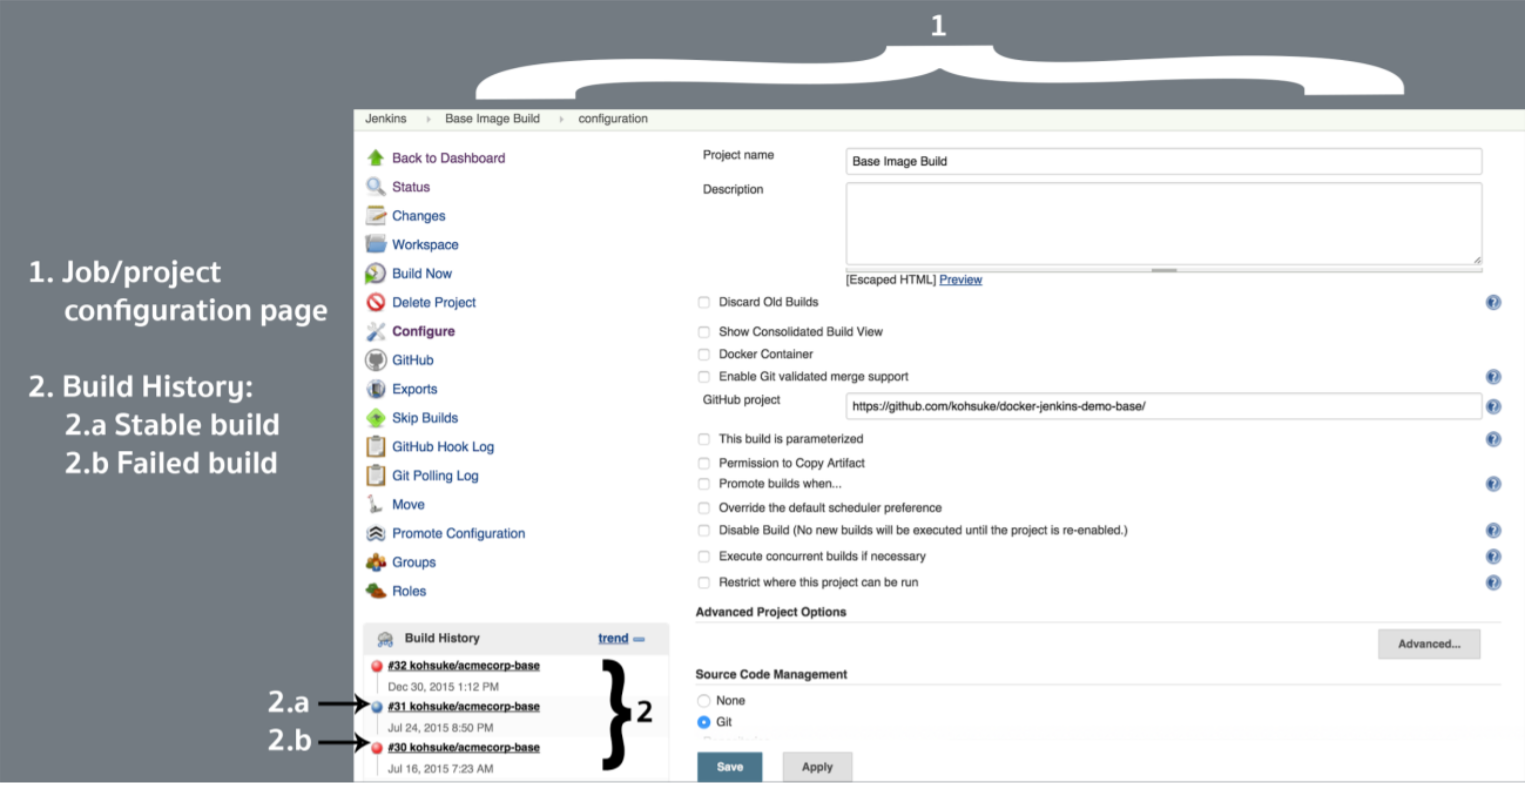Click red status ball of build #32
1525x785 pixels.
(377, 666)
